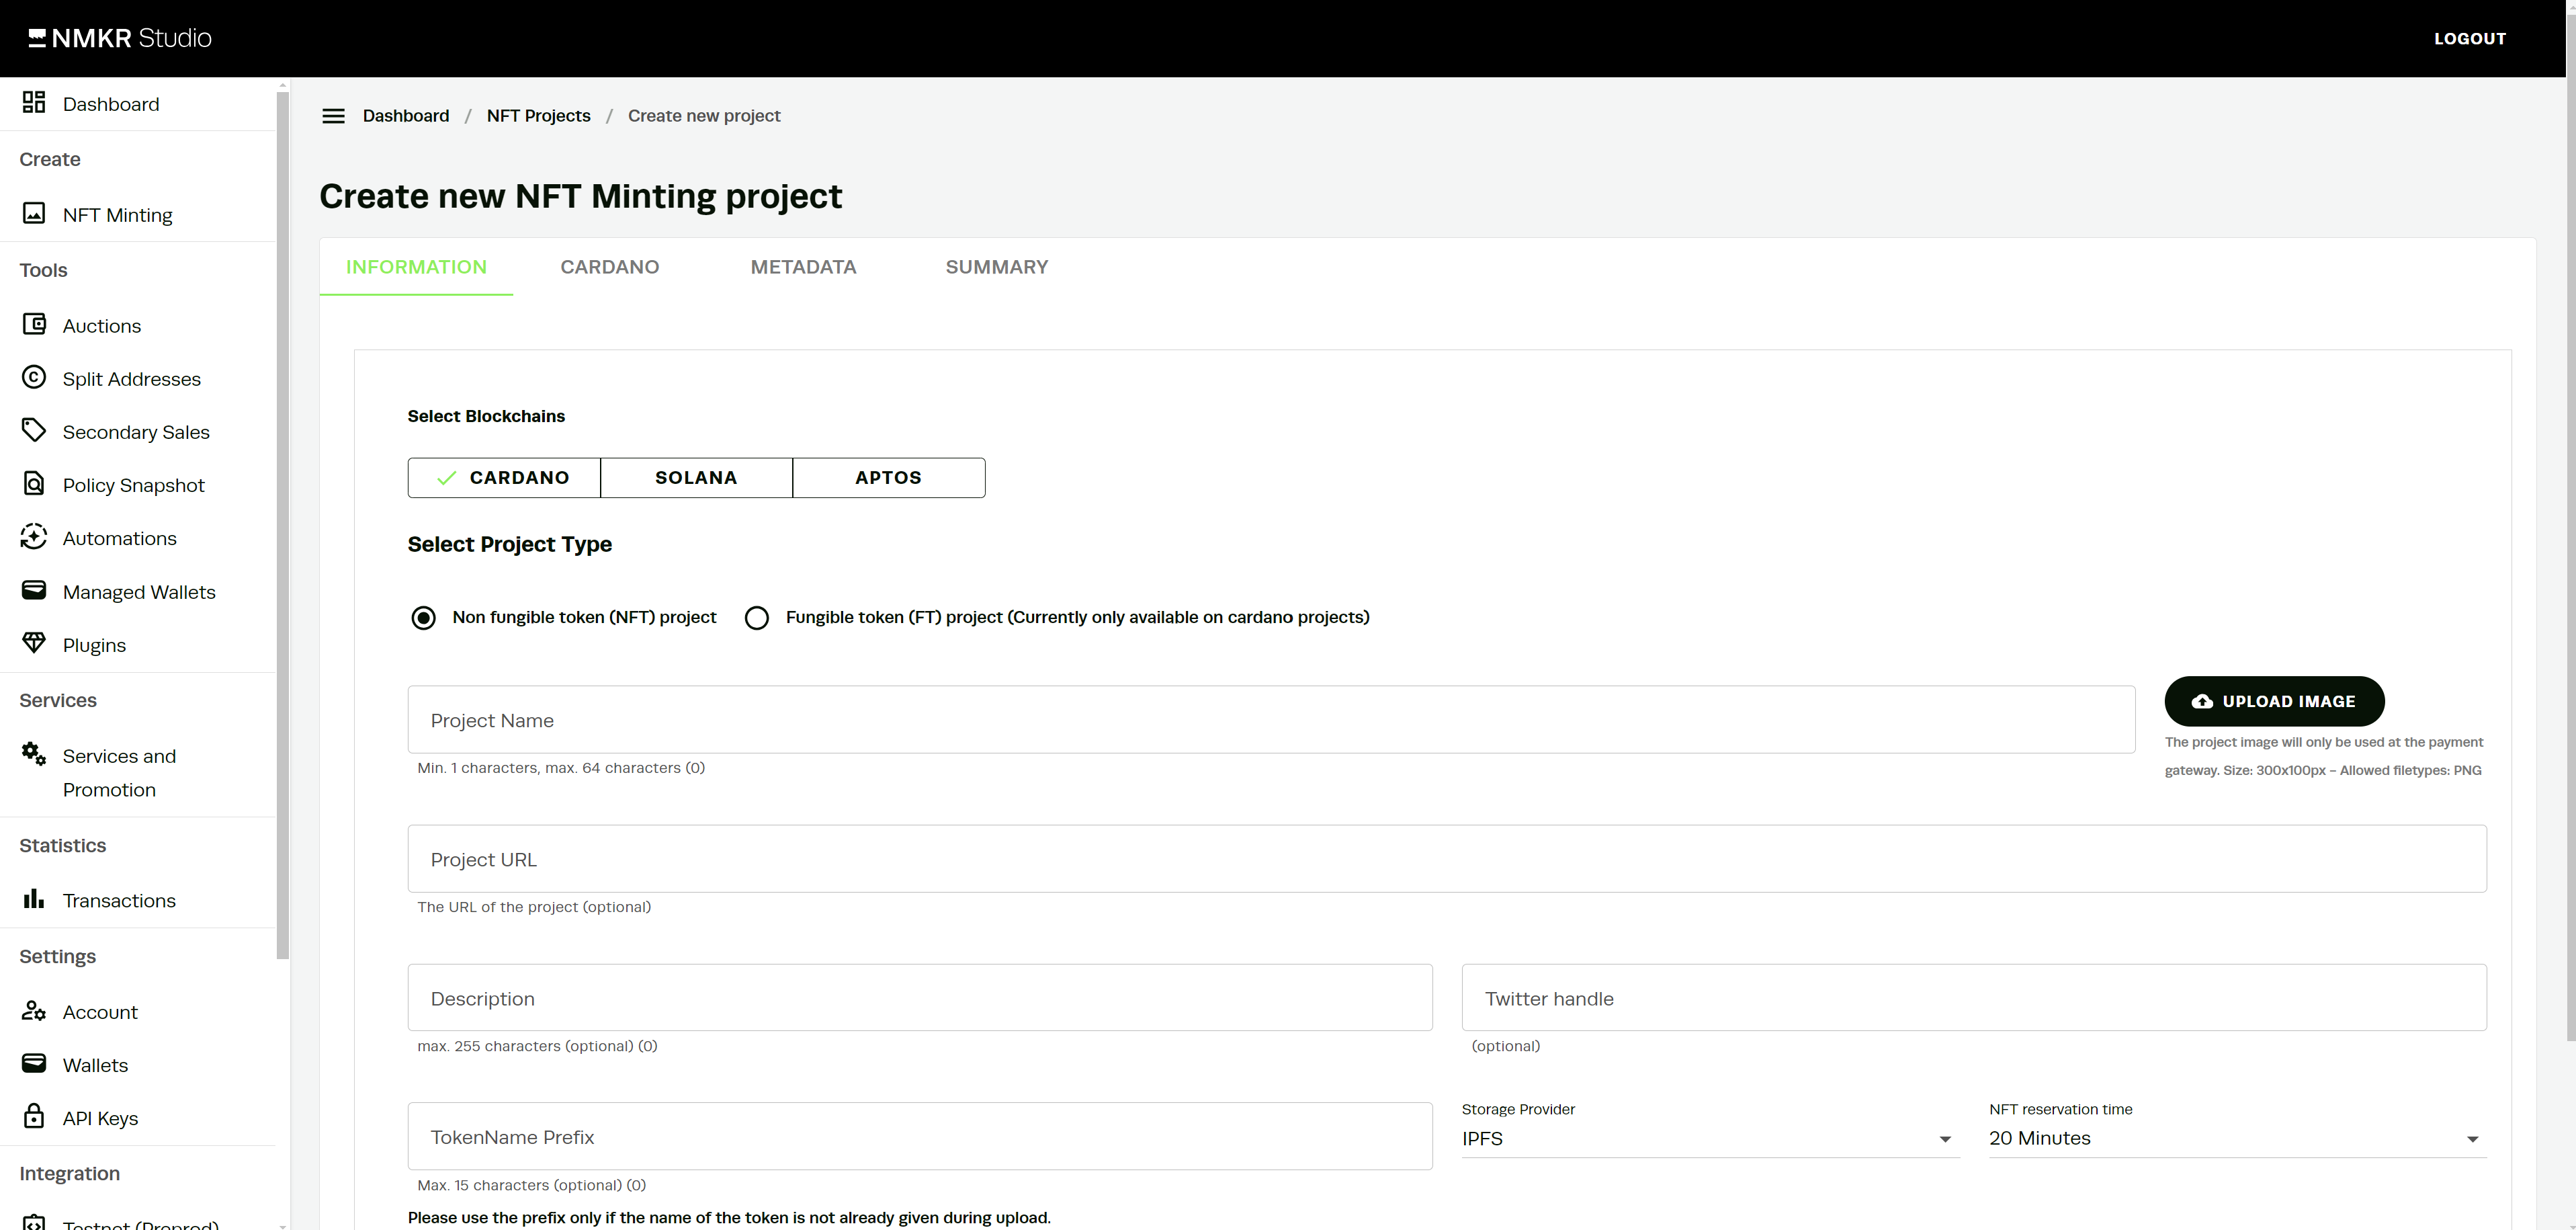This screenshot has height=1230, width=2576.
Task: Select Fungible token (FT) project radio
Action: (757, 618)
